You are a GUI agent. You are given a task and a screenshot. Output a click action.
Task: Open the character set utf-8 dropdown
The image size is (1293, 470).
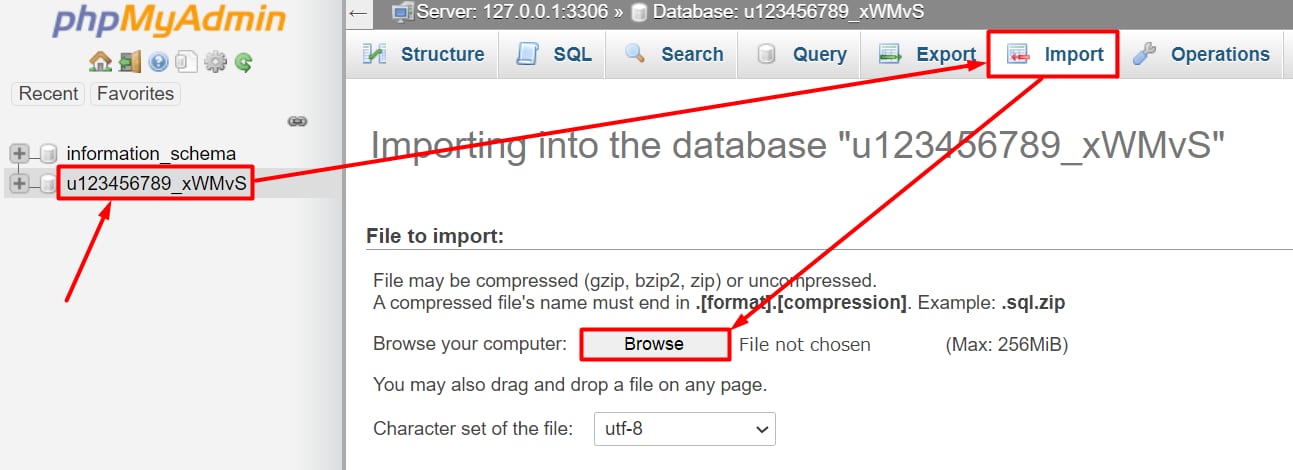(x=684, y=429)
